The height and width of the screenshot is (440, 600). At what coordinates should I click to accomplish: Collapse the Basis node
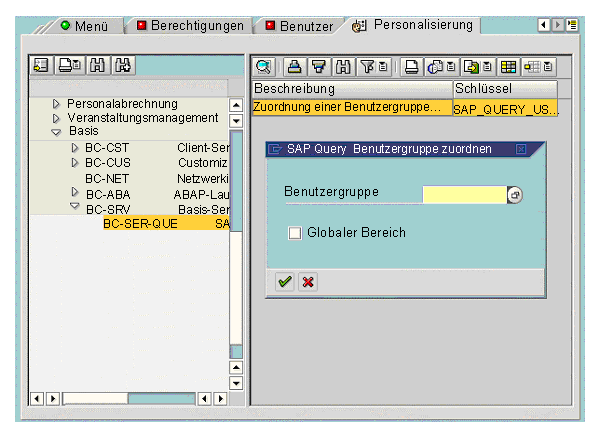[56, 132]
